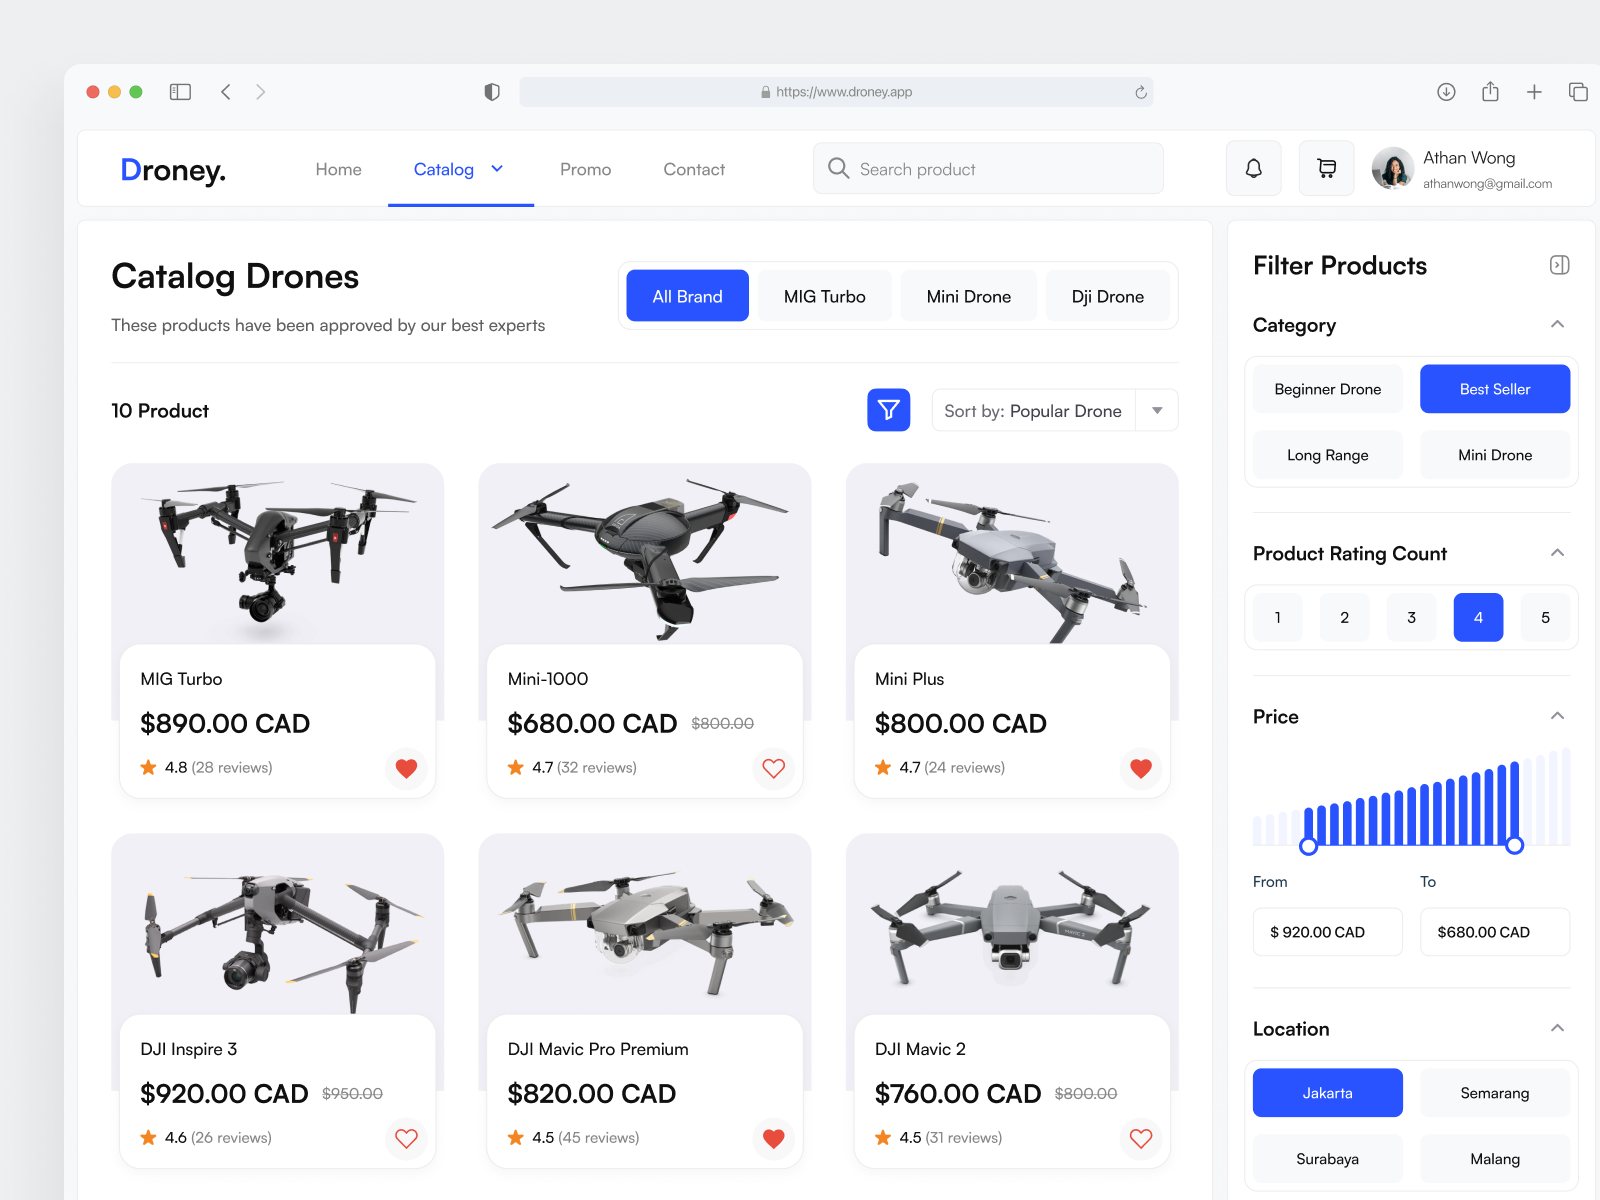Screen dimensions: 1600x1200
Task: Switch to the Promo page
Action: coord(585,169)
